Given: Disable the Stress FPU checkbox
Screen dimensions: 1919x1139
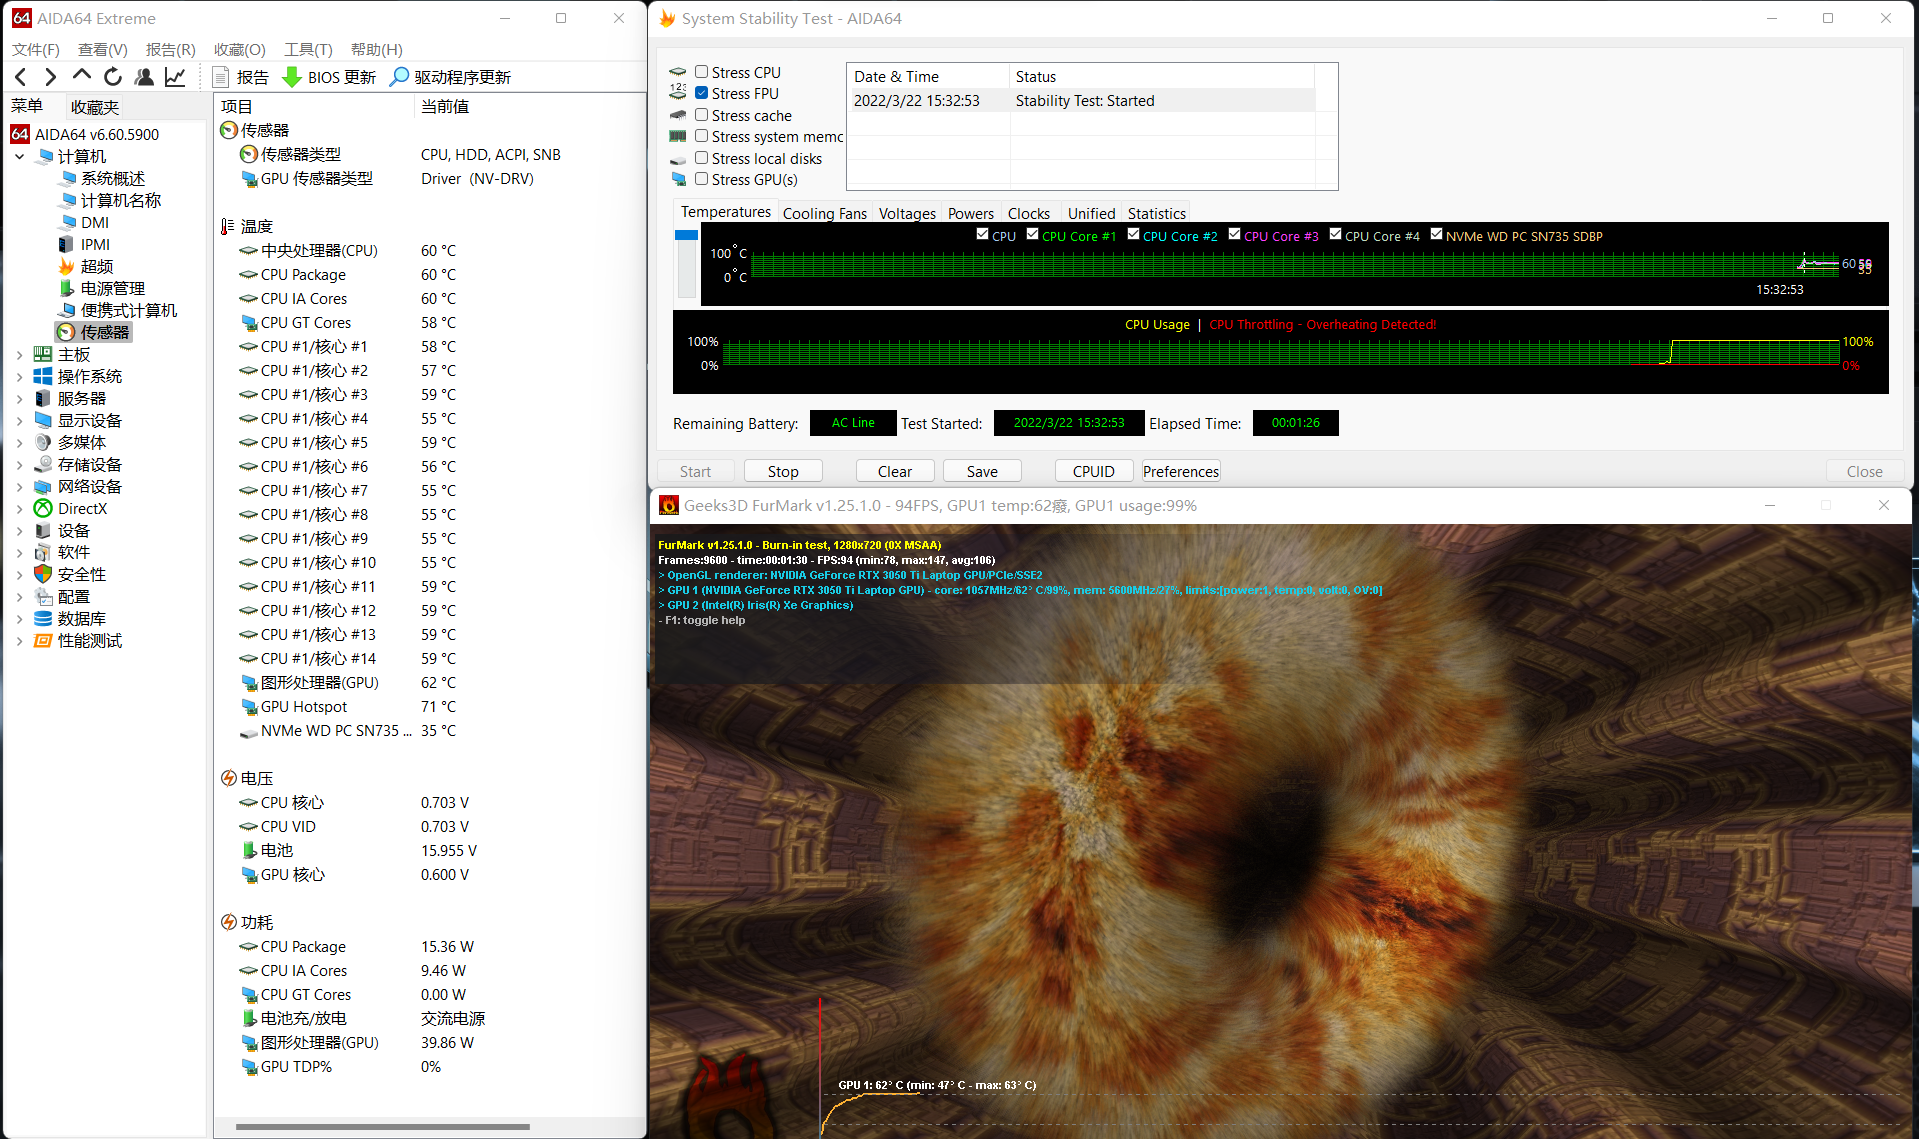Looking at the screenshot, I should (702, 93).
